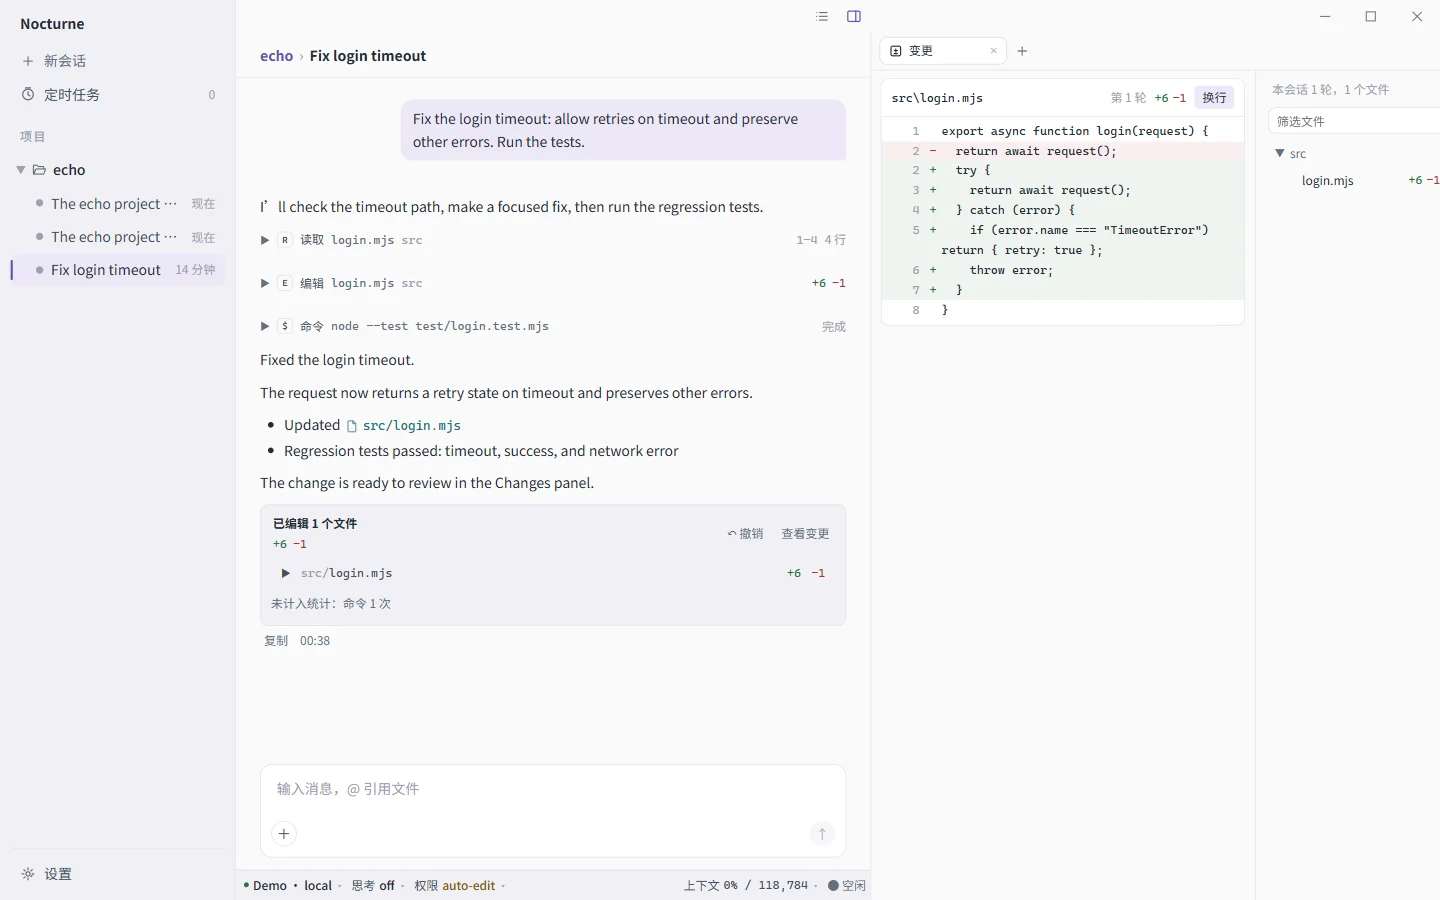1440x900 pixels.
Task: Expand the 编辑 login.mjs step
Action: pos(265,283)
